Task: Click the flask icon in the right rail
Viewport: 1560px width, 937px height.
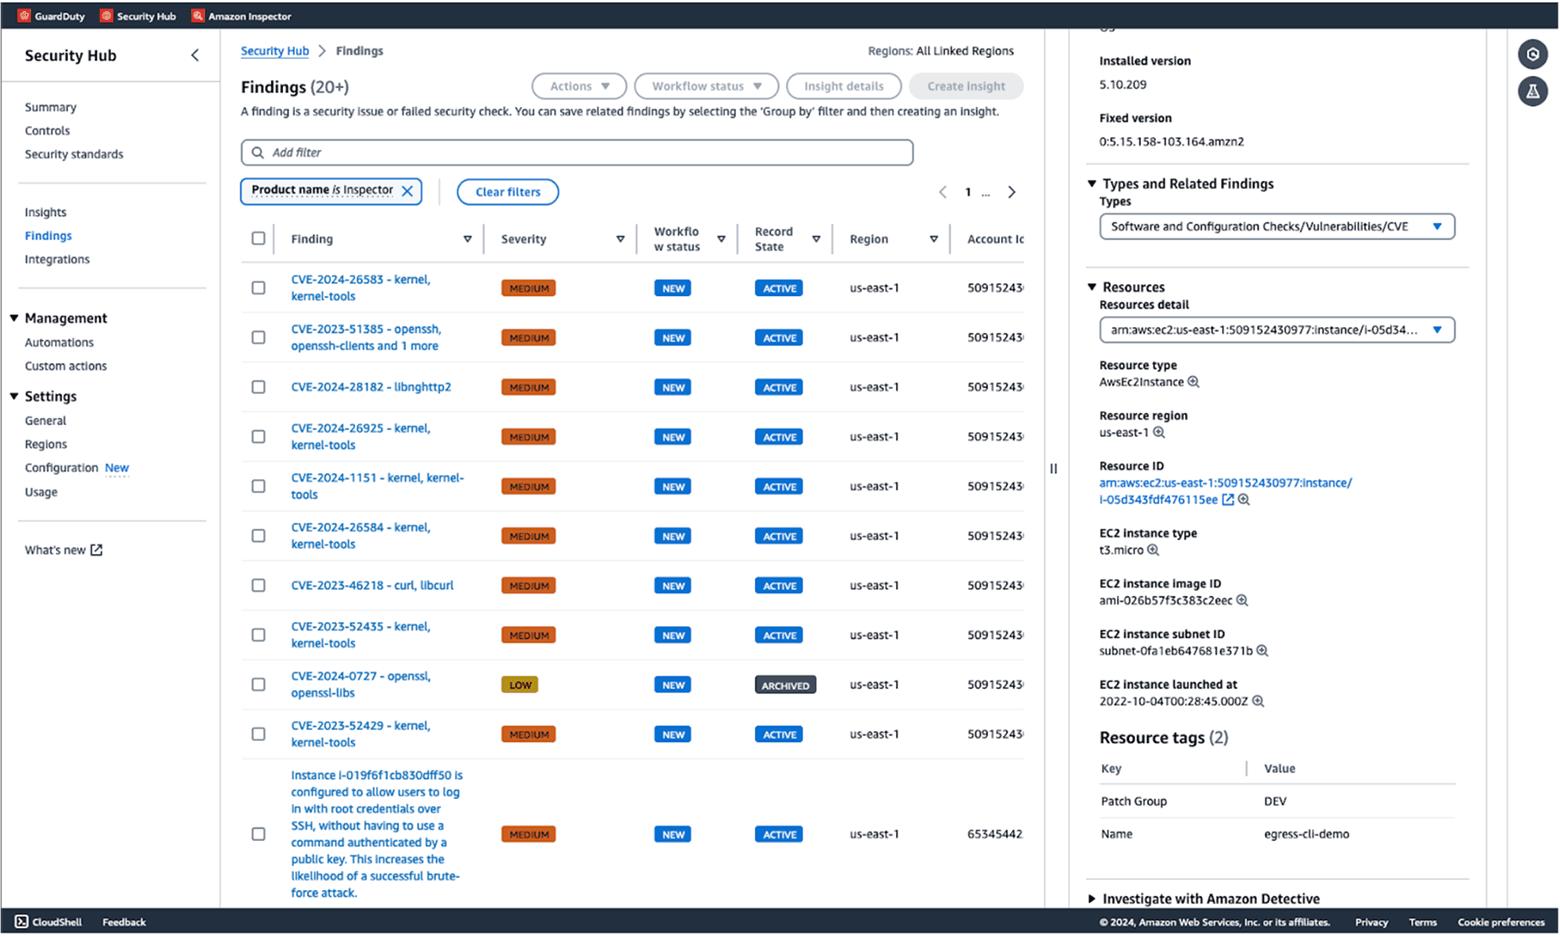Action: point(1532,92)
